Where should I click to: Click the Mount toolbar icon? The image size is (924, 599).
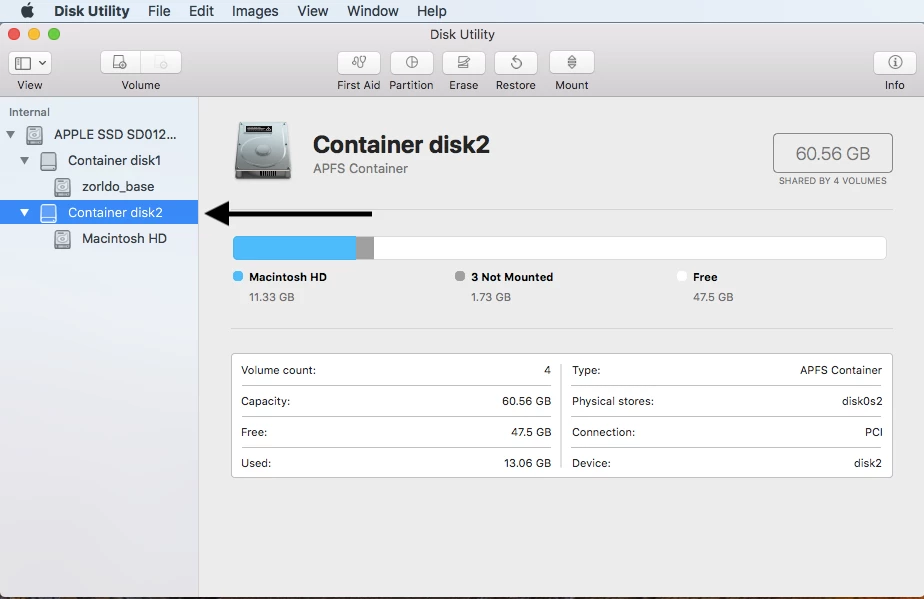pyautogui.click(x=572, y=62)
